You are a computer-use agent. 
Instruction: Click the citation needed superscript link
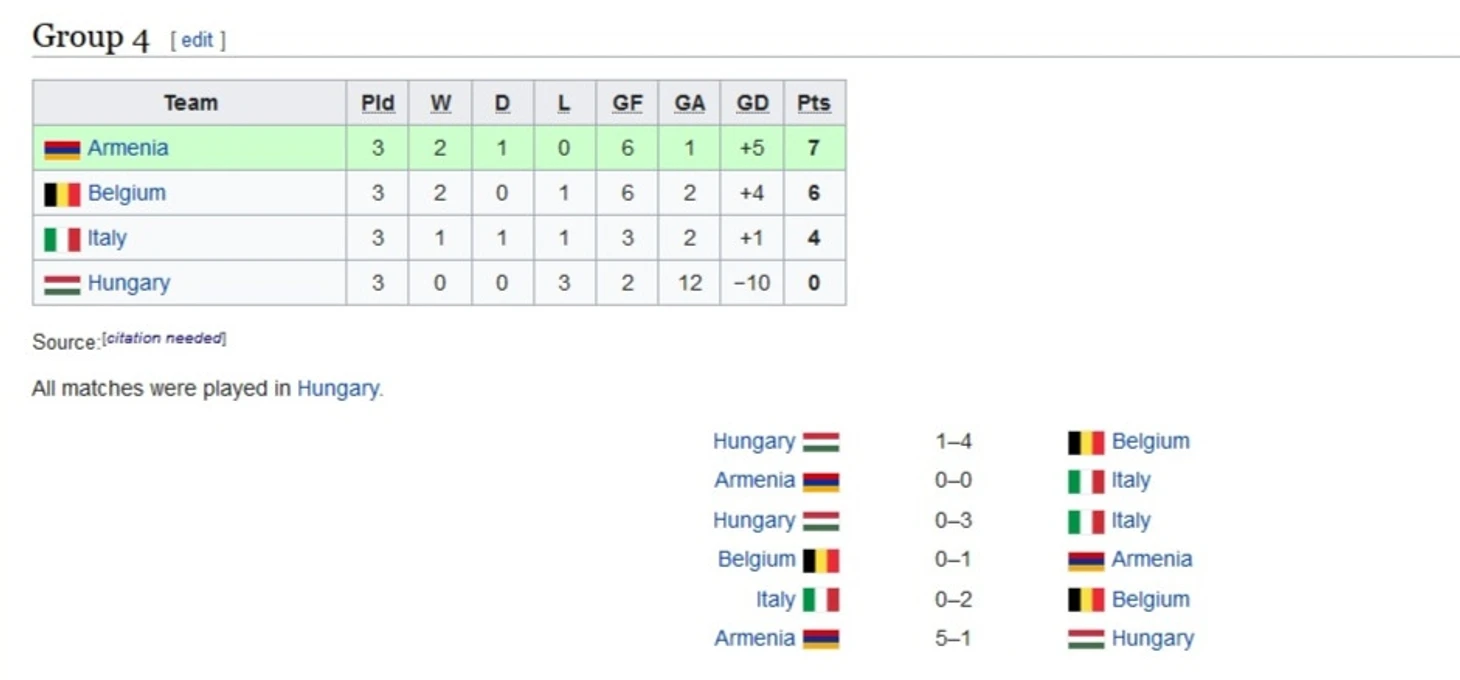[x=165, y=338]
